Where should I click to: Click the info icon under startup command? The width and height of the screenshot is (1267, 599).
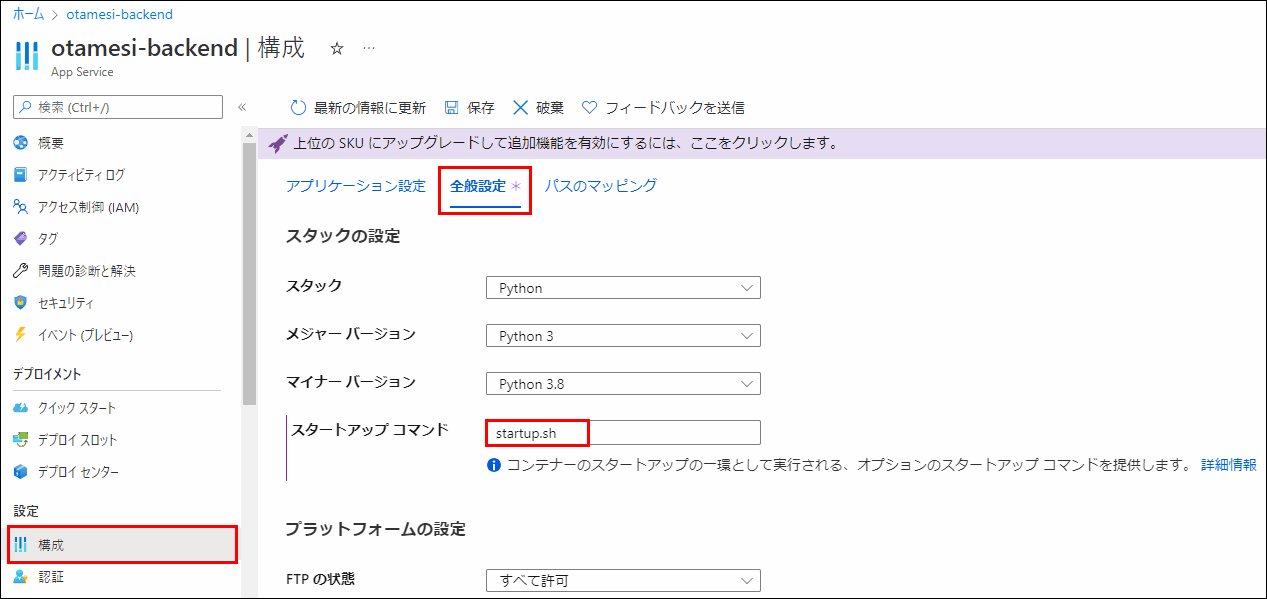pos(493,465)
